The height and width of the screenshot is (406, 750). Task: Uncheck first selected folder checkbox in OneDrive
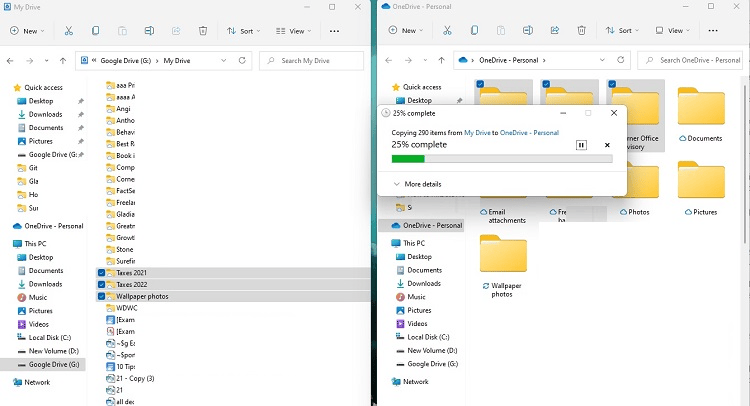480,84
